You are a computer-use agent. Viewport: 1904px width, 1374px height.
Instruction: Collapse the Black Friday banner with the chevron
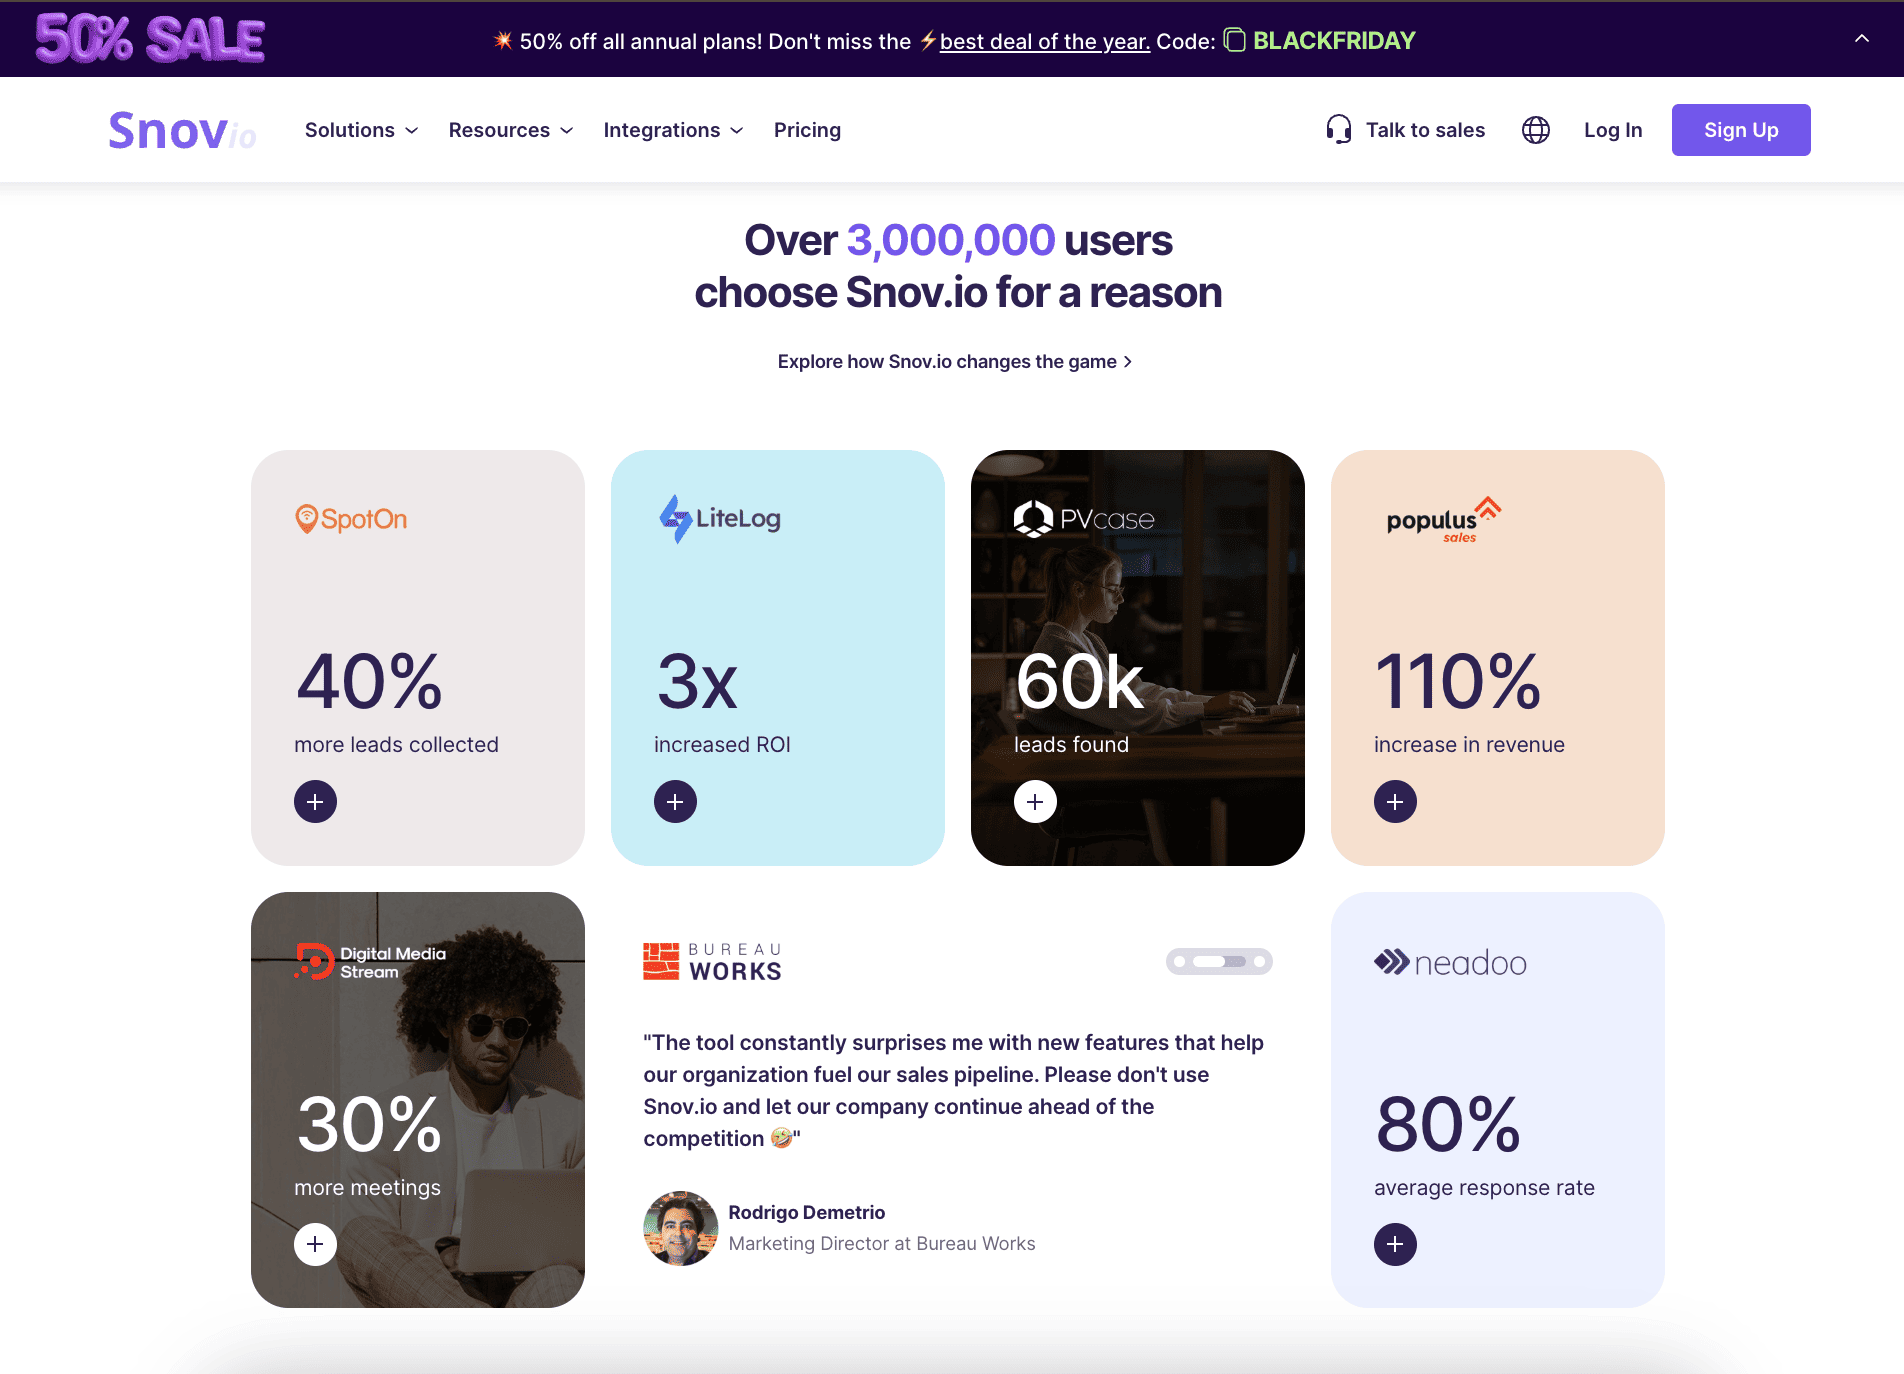click(1861, 38)
